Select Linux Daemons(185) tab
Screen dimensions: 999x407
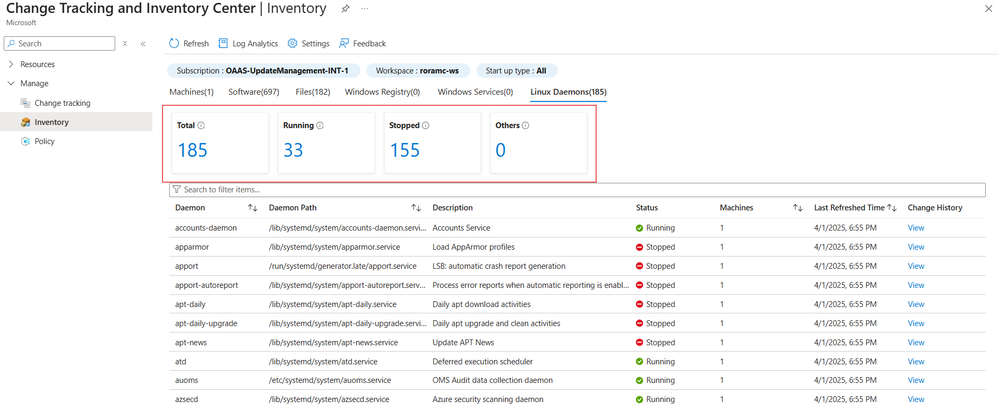[568, 92]
